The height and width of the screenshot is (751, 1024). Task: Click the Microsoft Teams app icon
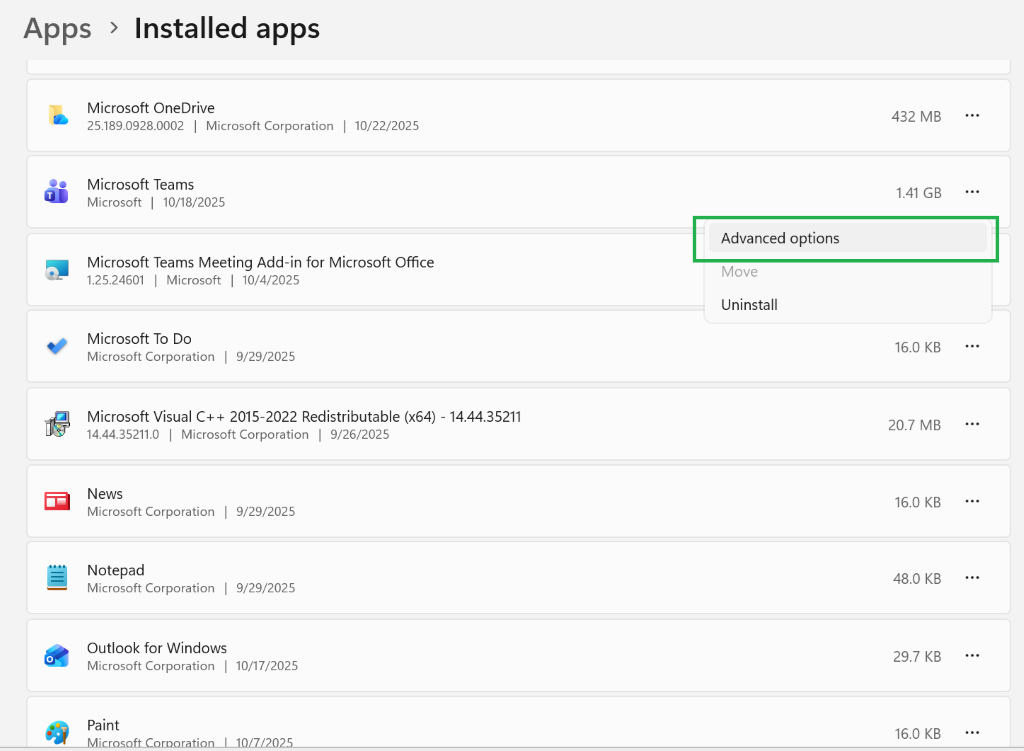click(56, 192)
